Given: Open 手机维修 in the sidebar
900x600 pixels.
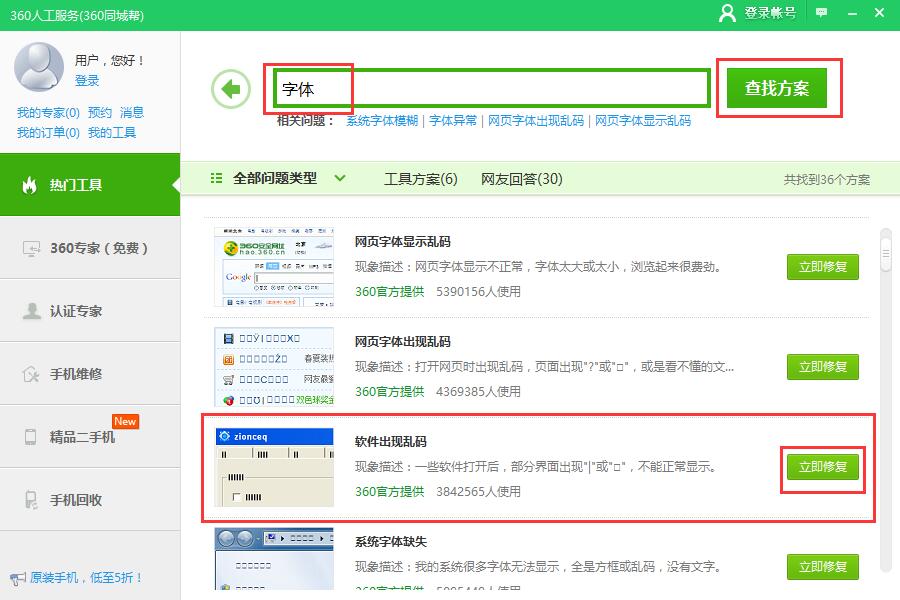Looking at the screenshot, I should click(x=90, y=374).
